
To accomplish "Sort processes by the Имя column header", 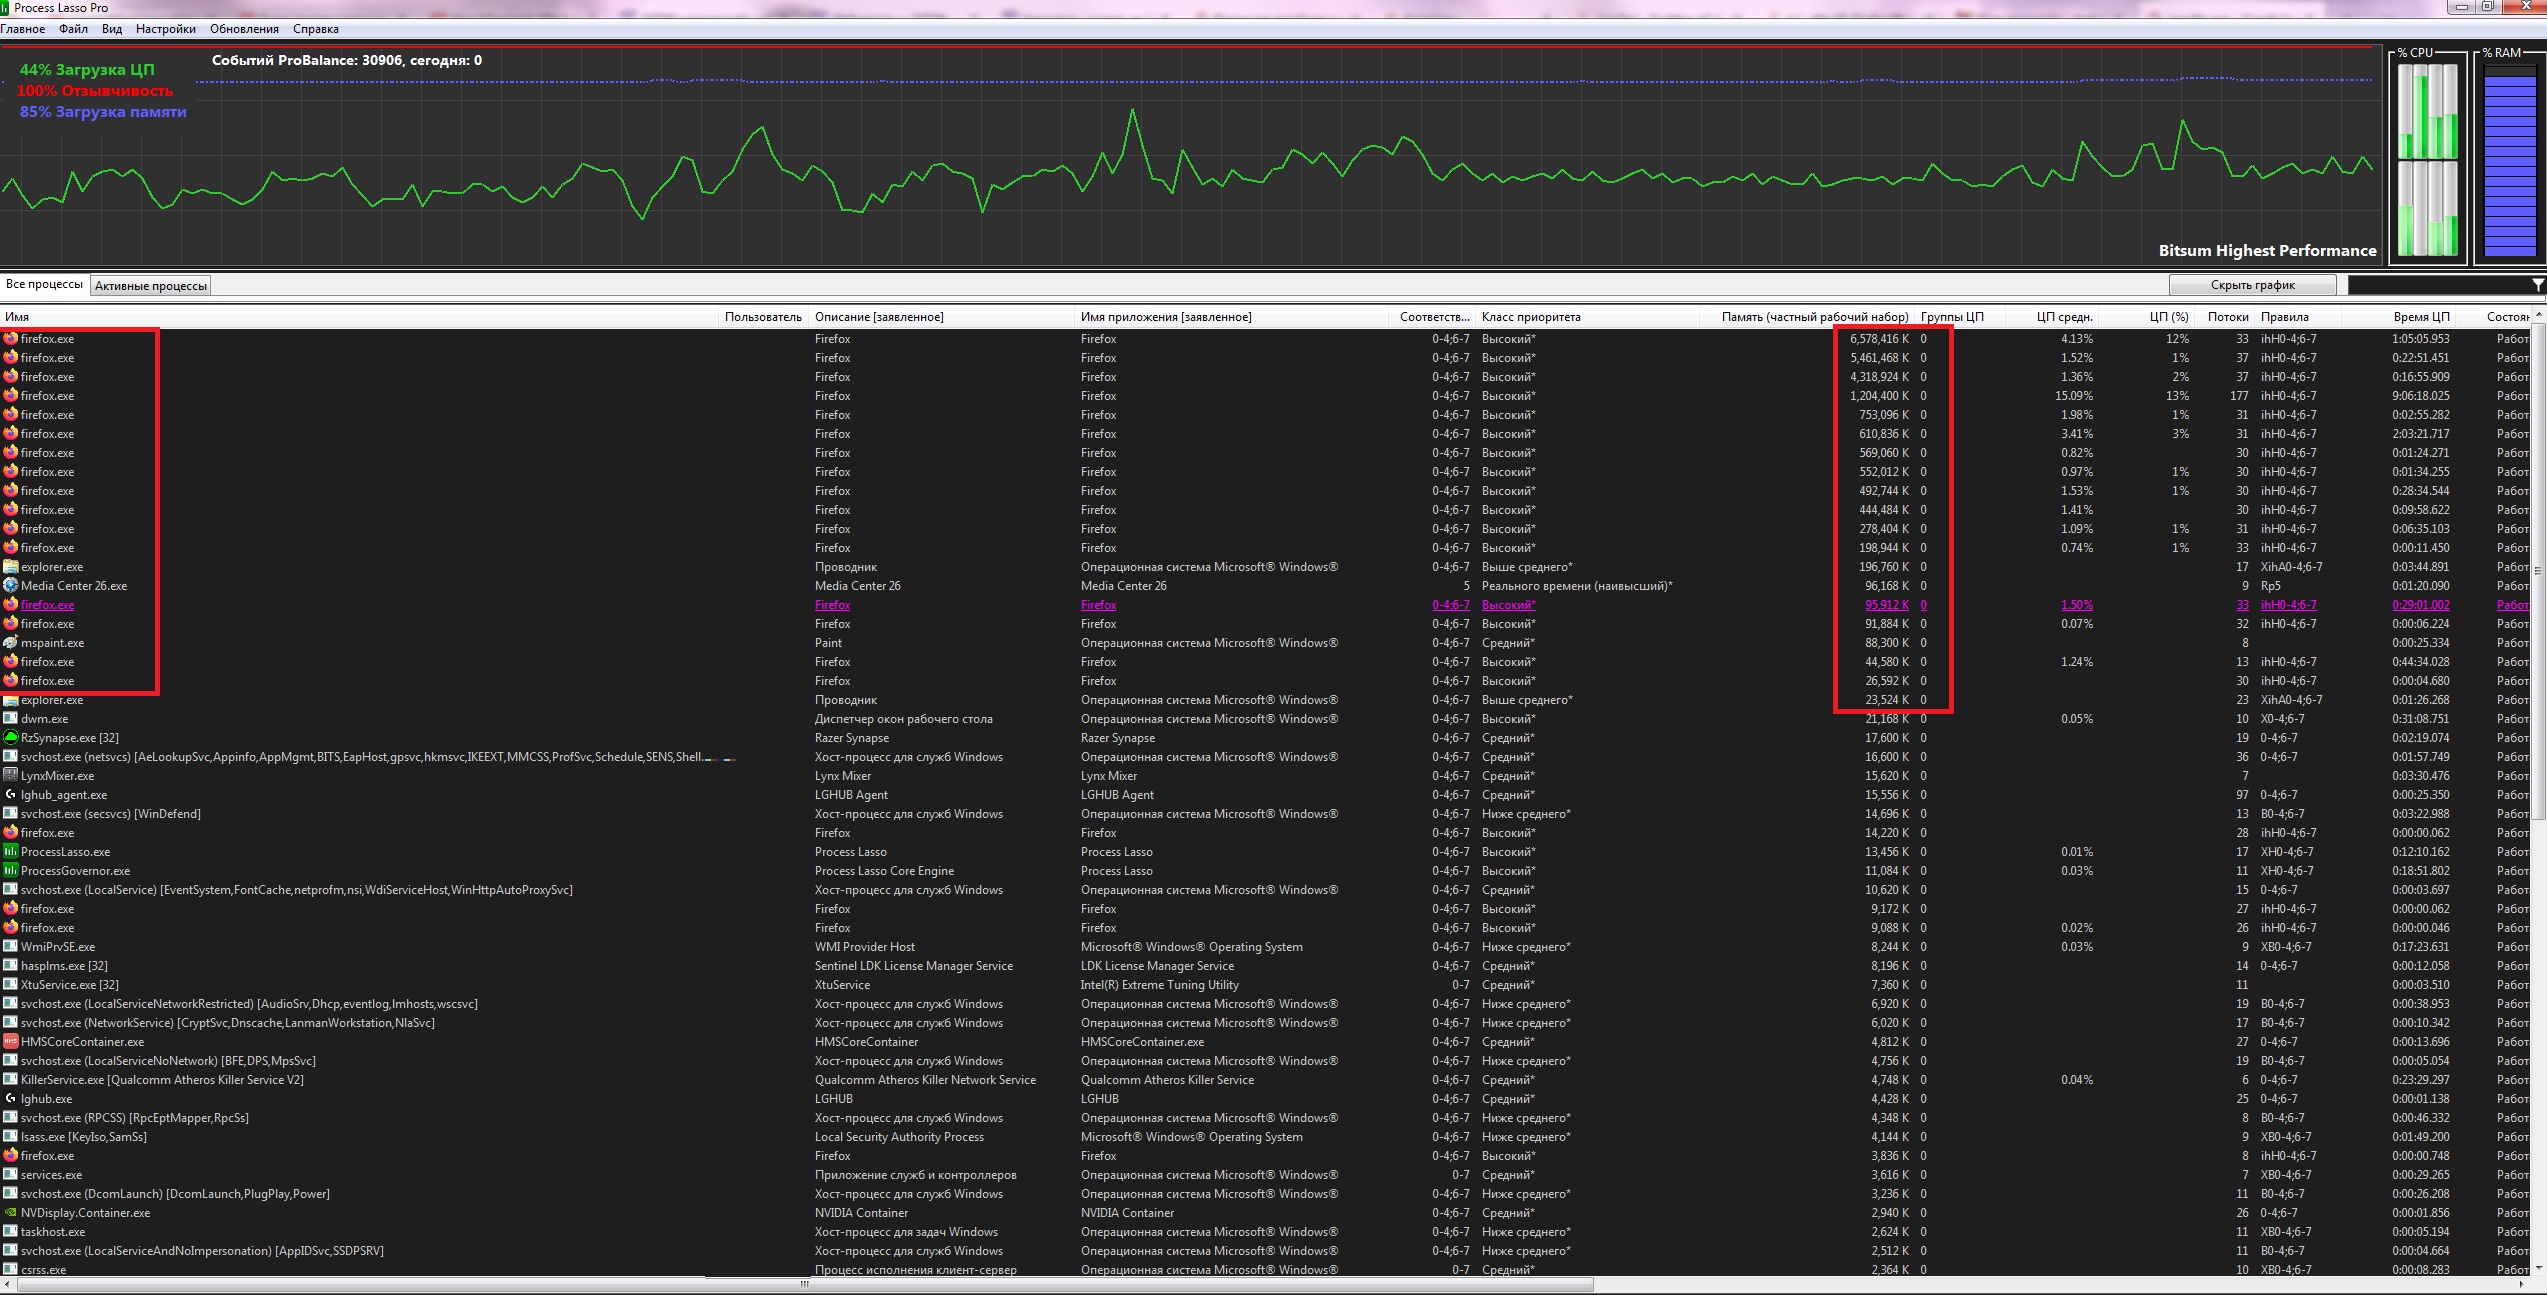I will pyautogui.click(x=360, y=317).
